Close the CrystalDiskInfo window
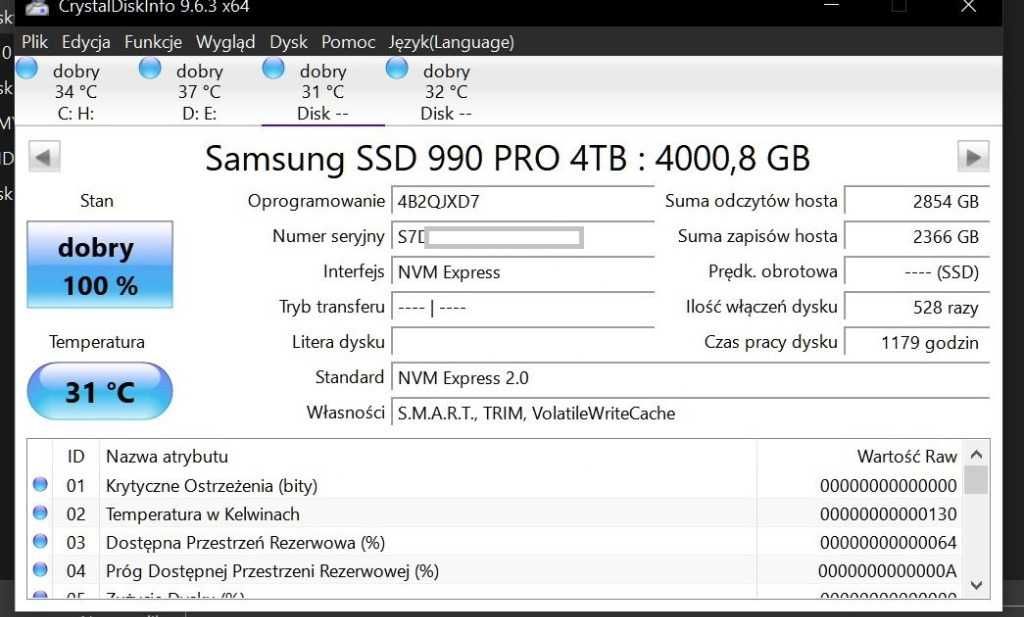Viewport: 1024px width, 617px height. [x=968, y=7]
